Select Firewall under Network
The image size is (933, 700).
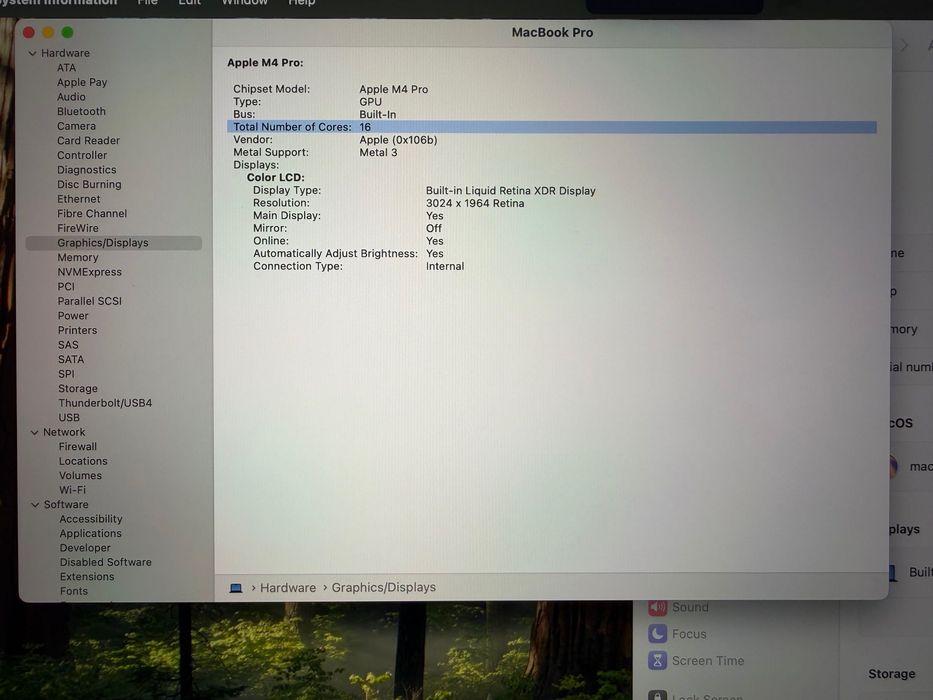[78, 446]
